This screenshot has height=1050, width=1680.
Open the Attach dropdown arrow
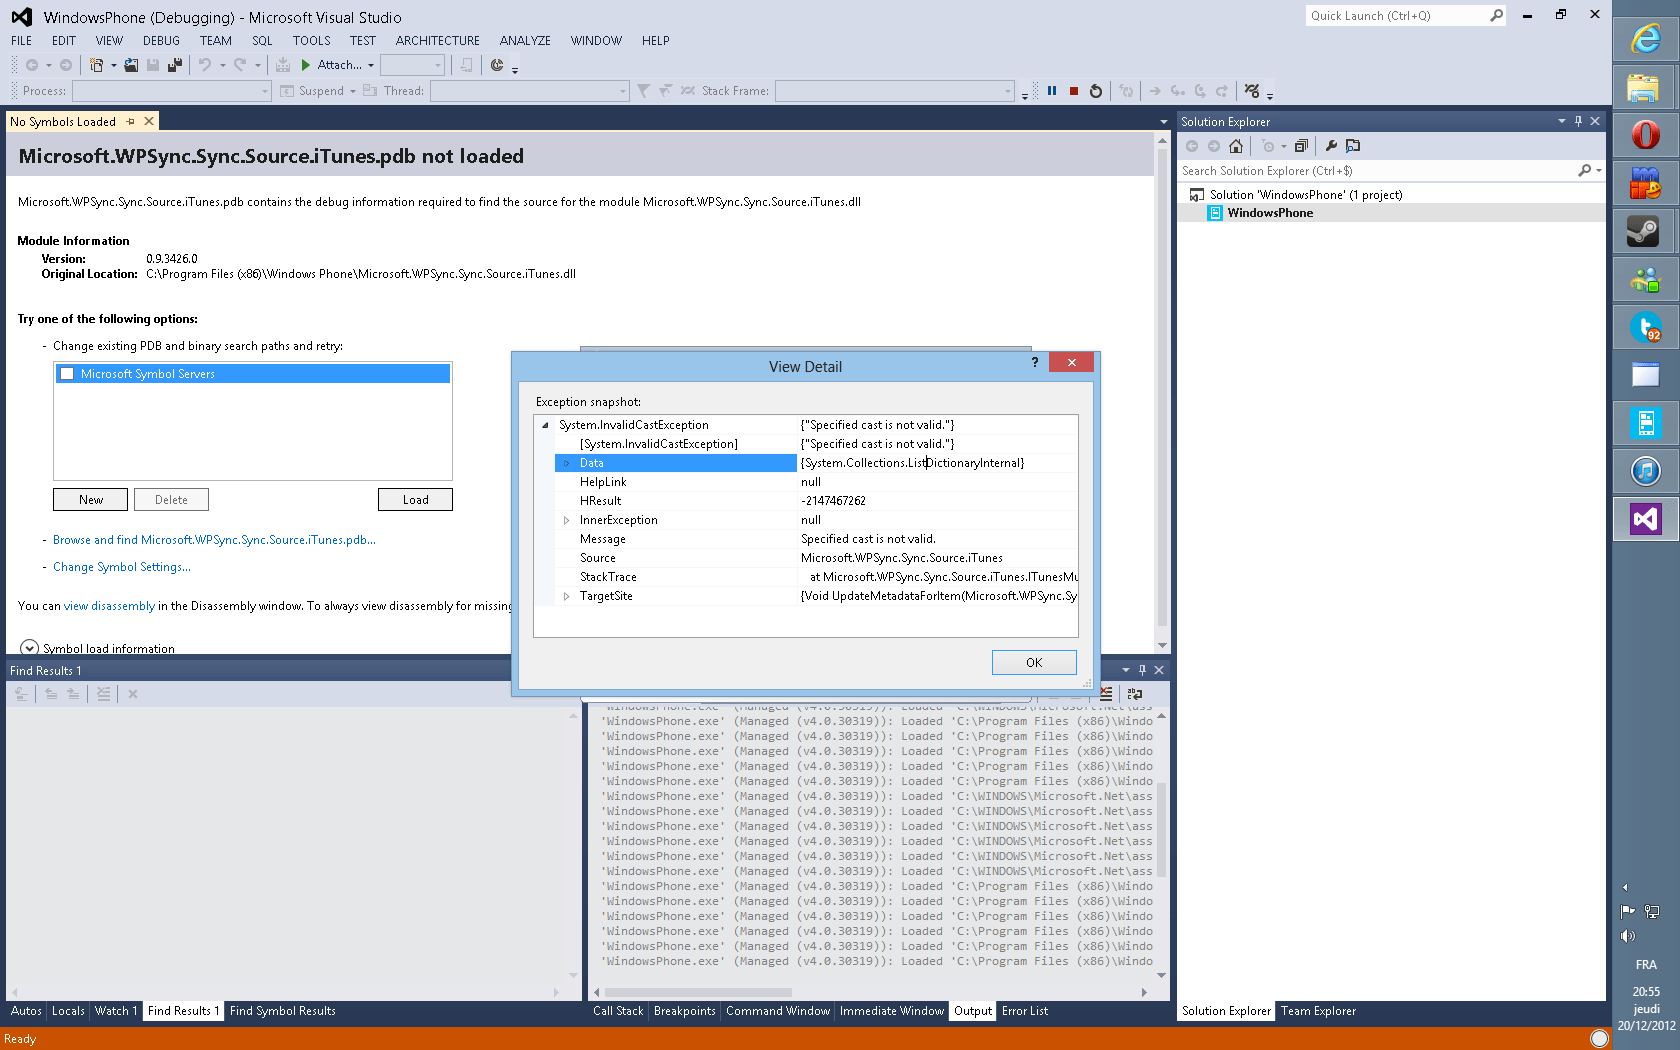(371, 65)
